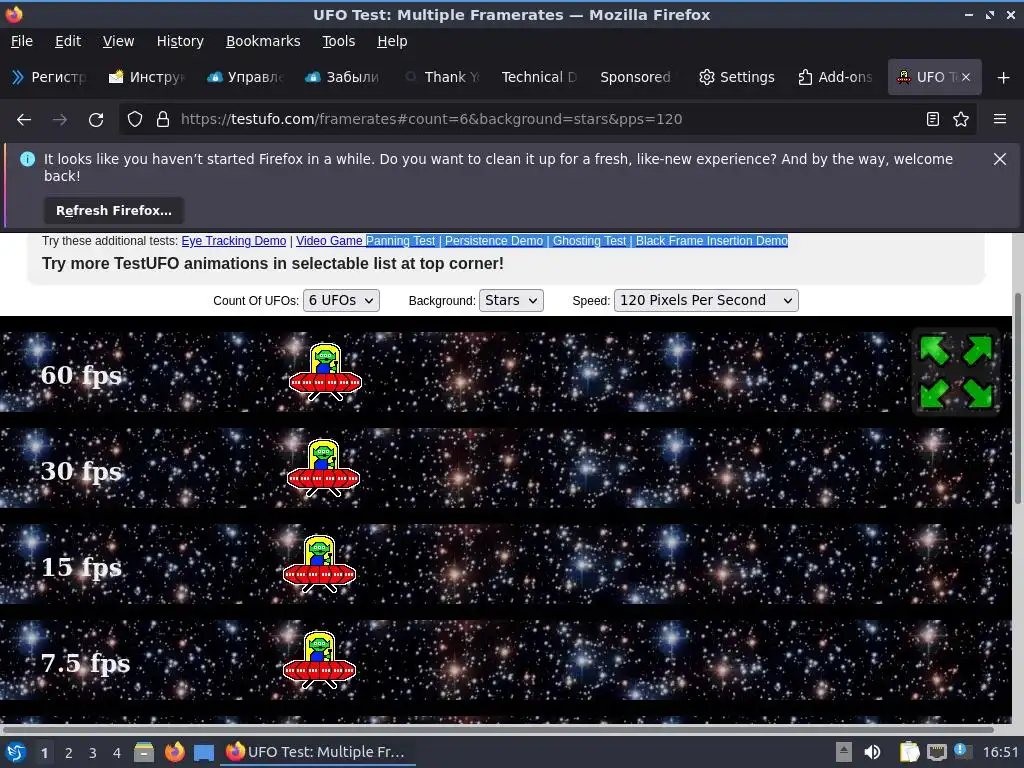This screenshot has height=768, width=1024.
Task: Open a new tab with the plus icon
Action: tap(1004, 78)
